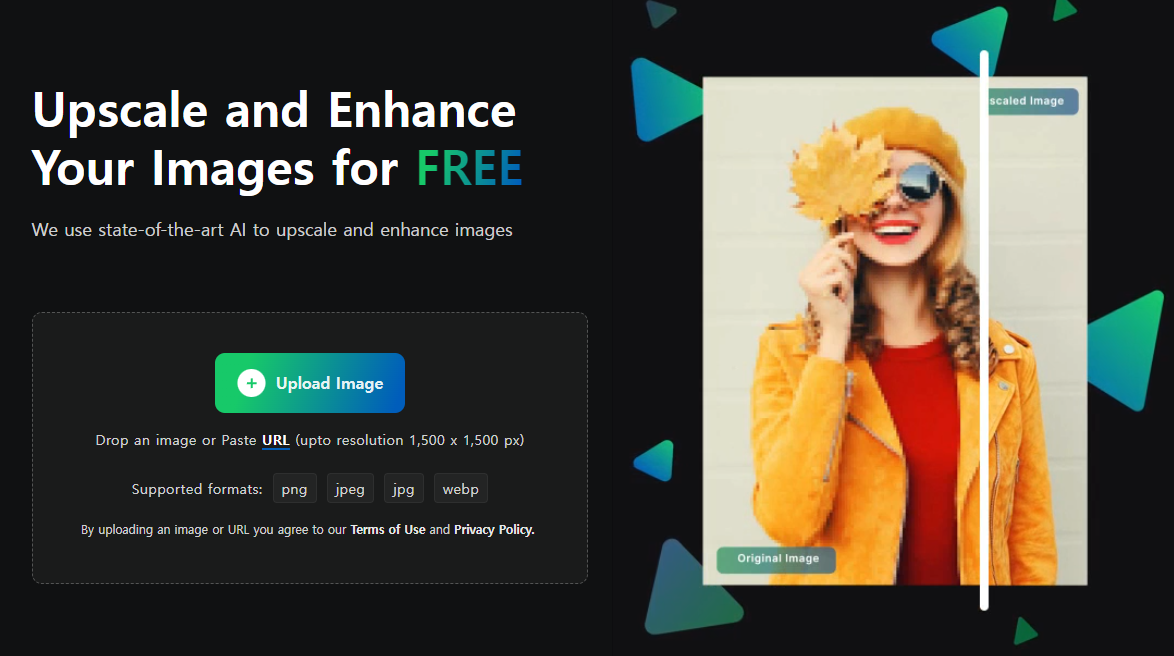Select the jpeg format tag
1174x656 pixels.
(350, 489)
